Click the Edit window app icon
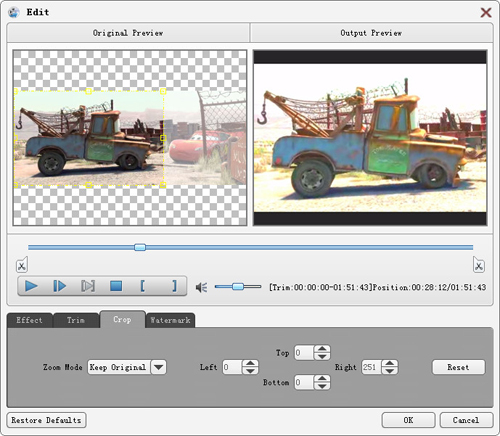Screen dimensions: 500x436 [14, 13]
